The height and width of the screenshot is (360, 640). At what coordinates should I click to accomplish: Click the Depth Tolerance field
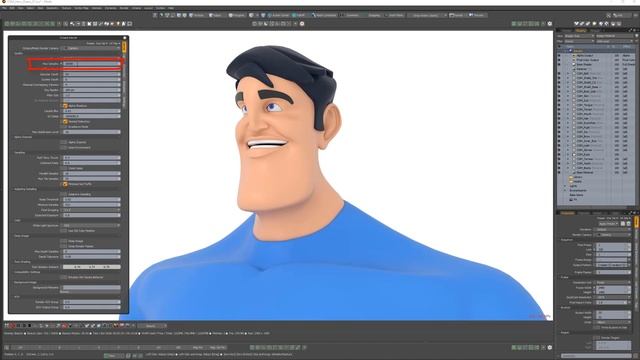(x=91, y=257)
